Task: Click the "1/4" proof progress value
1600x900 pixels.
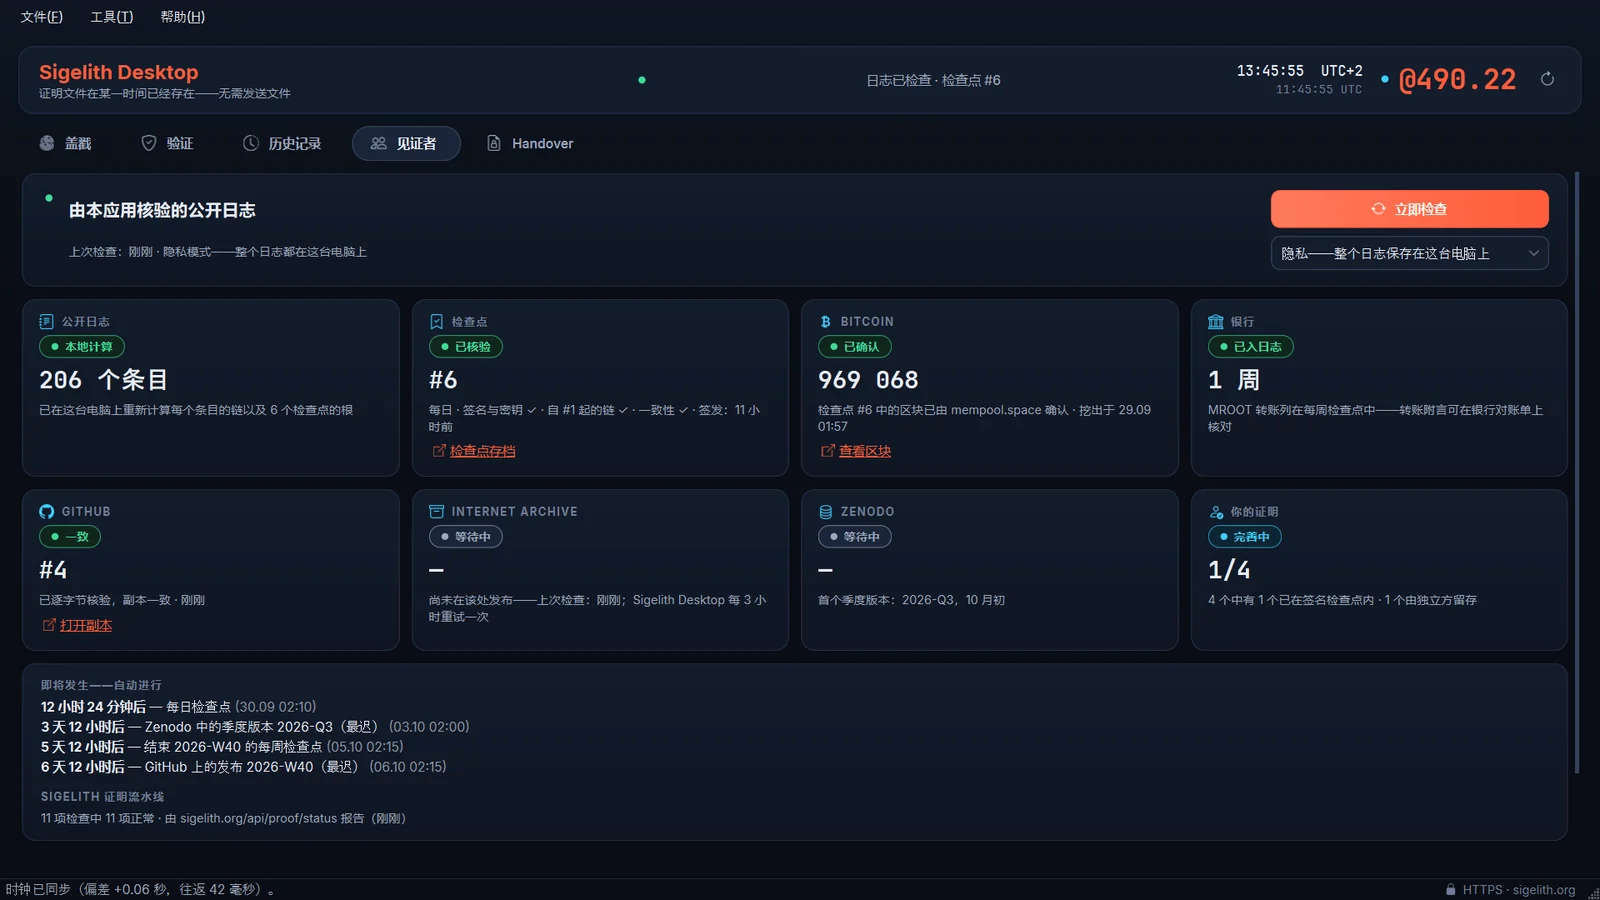Action: pyautogui.click(x=1229, y=570)
